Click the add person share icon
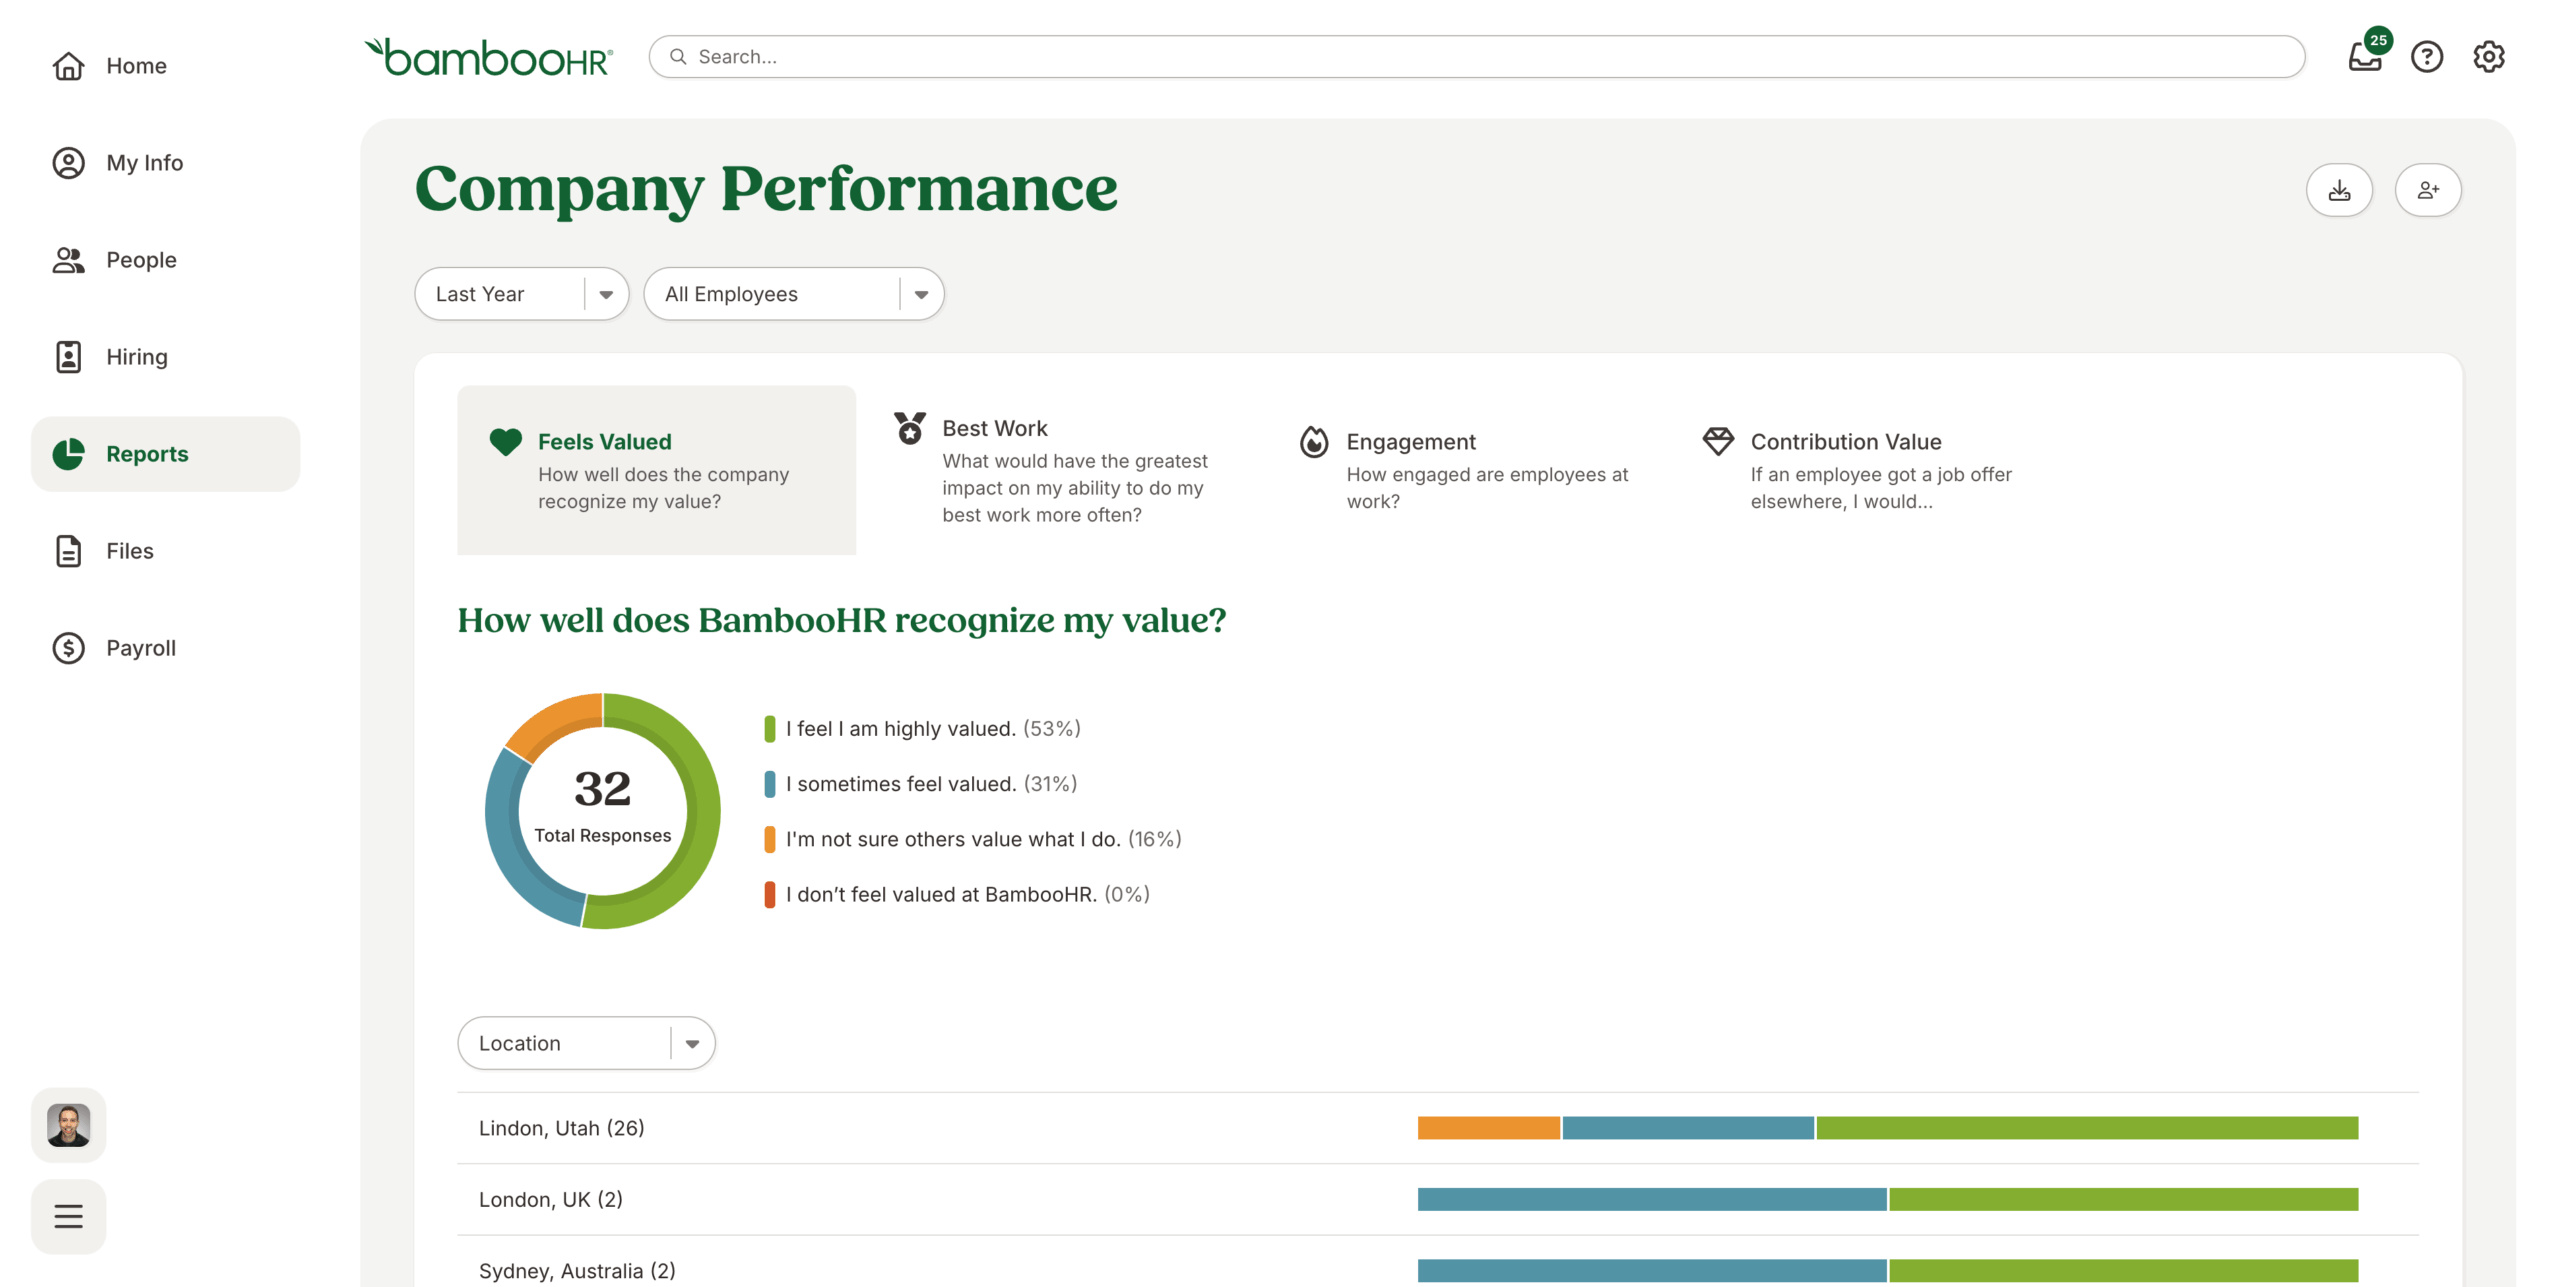 [x=2427, y=190]
